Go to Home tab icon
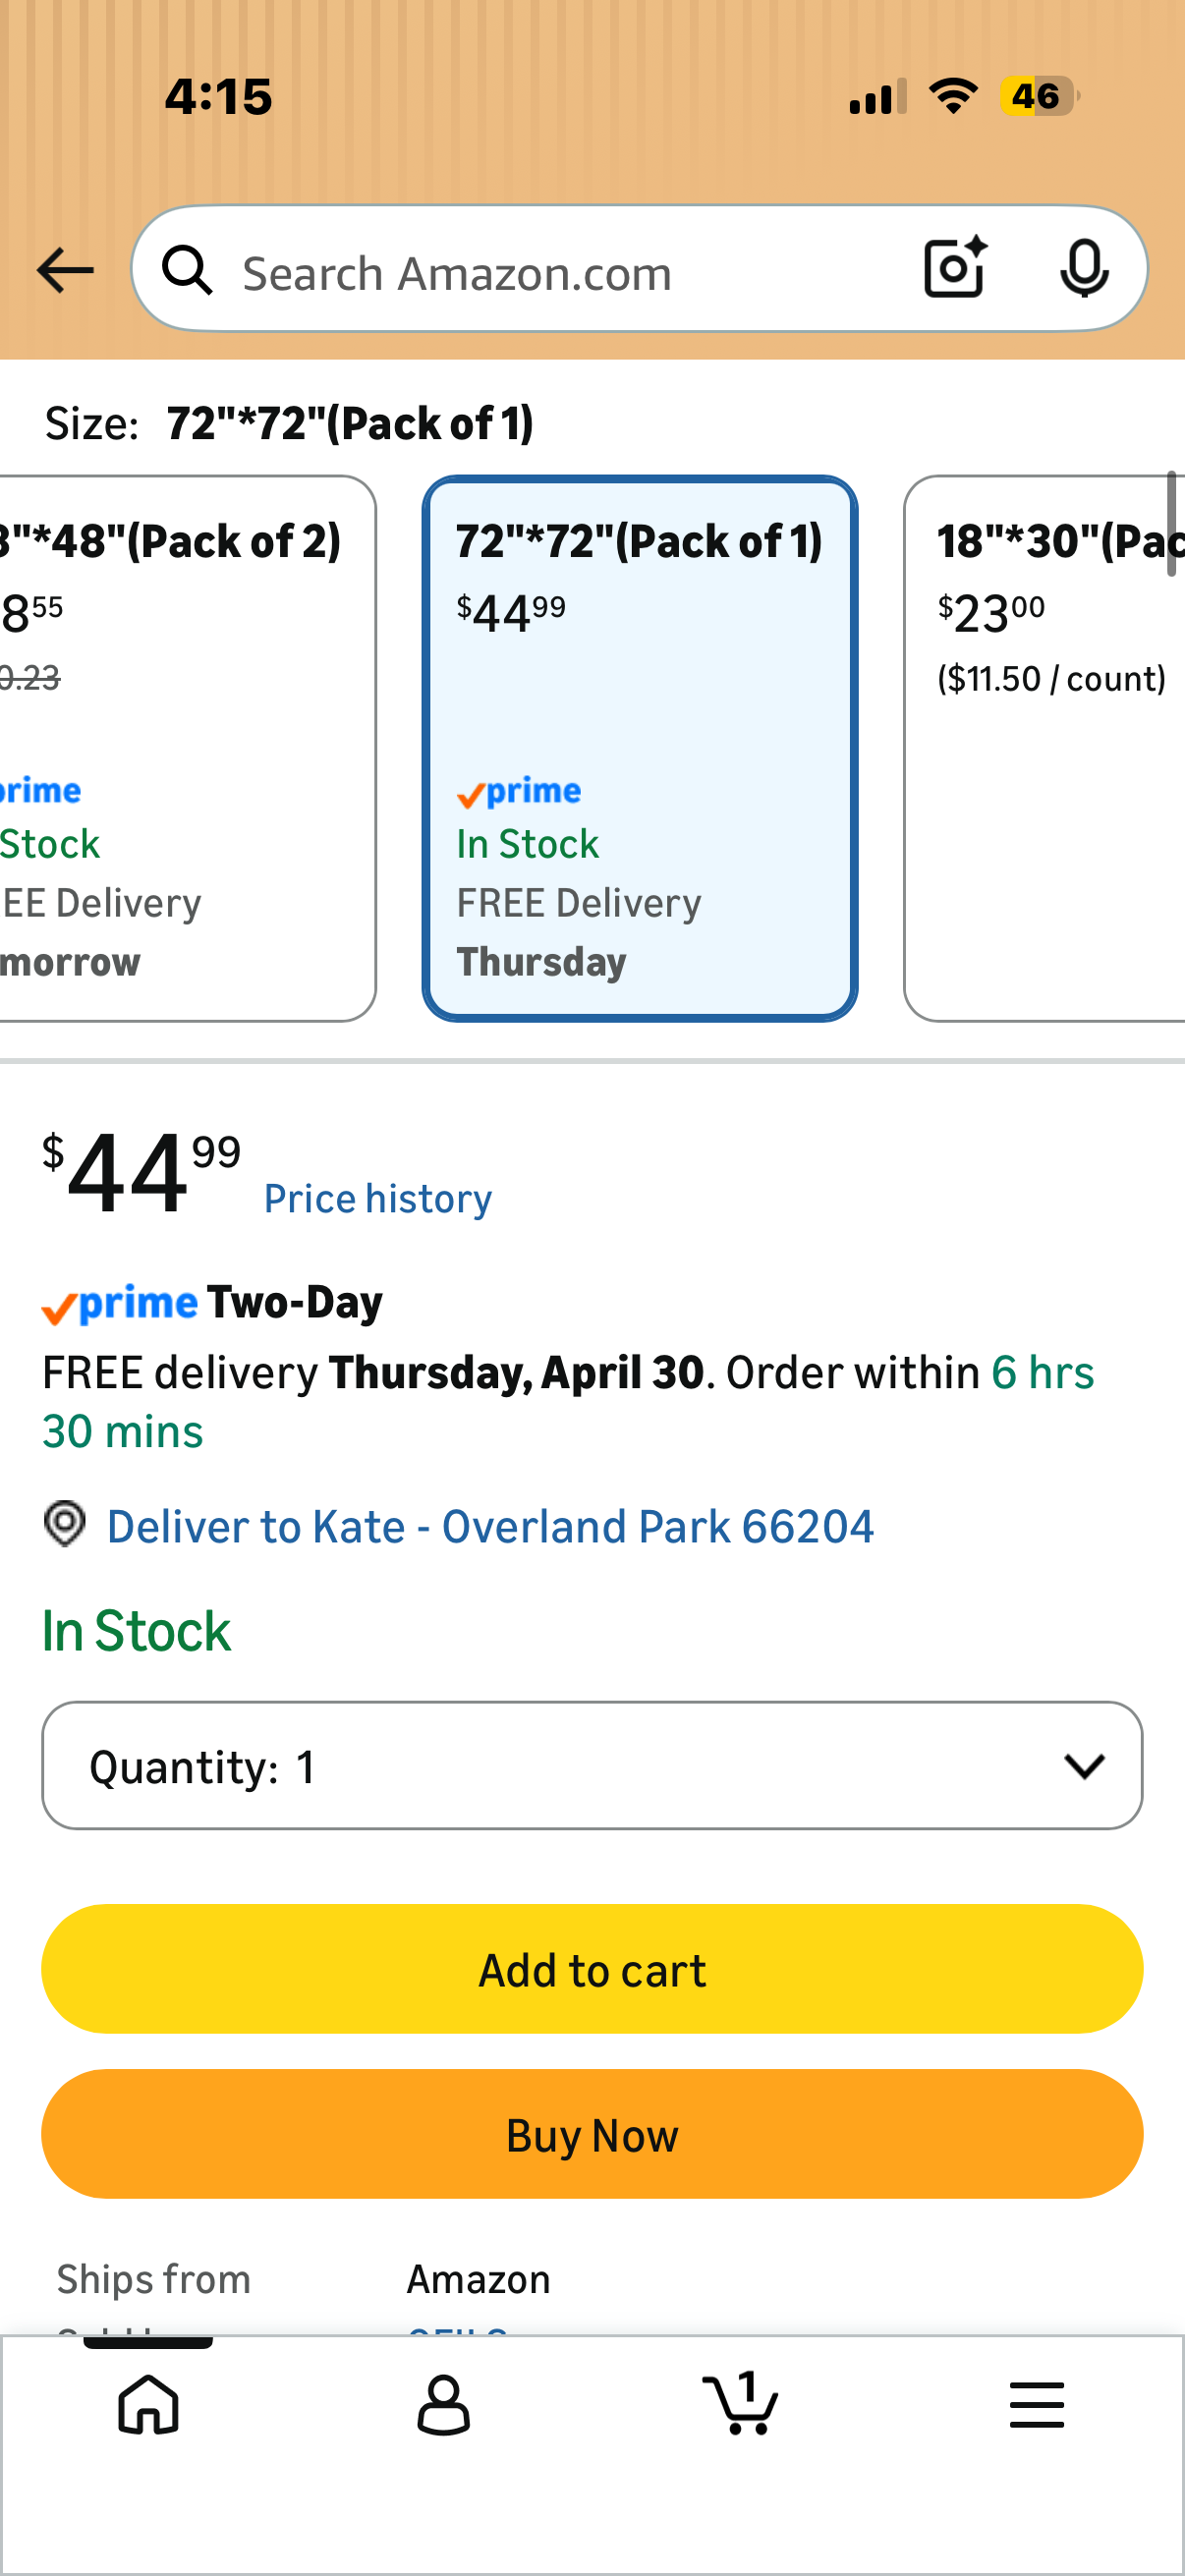The width and height of the screenshot is (1185, 2576). (148, 2405)
